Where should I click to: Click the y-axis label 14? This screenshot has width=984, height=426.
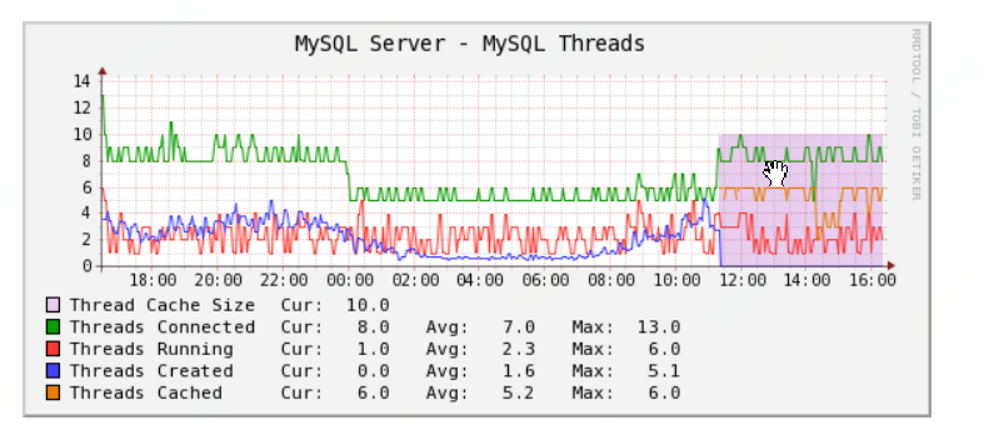(x=82, y=81)
